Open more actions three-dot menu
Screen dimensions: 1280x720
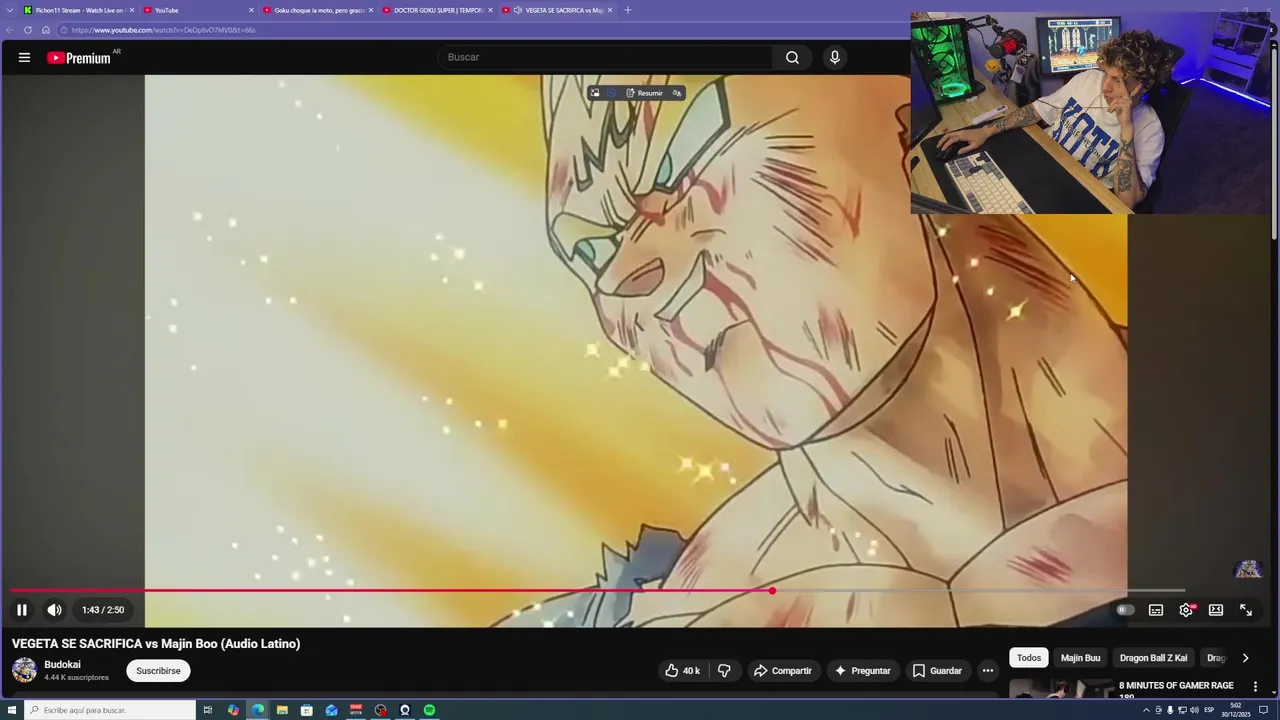click(x=988, y=671)
